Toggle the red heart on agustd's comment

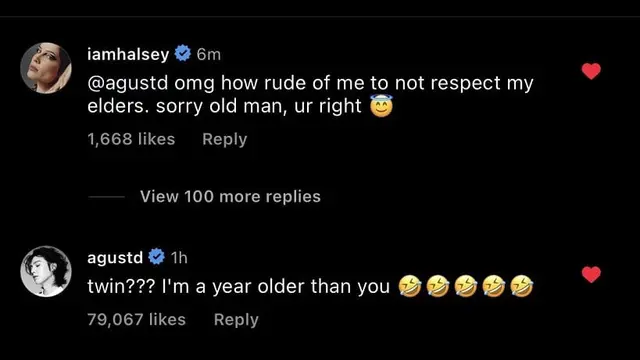[x=591, y=274]
